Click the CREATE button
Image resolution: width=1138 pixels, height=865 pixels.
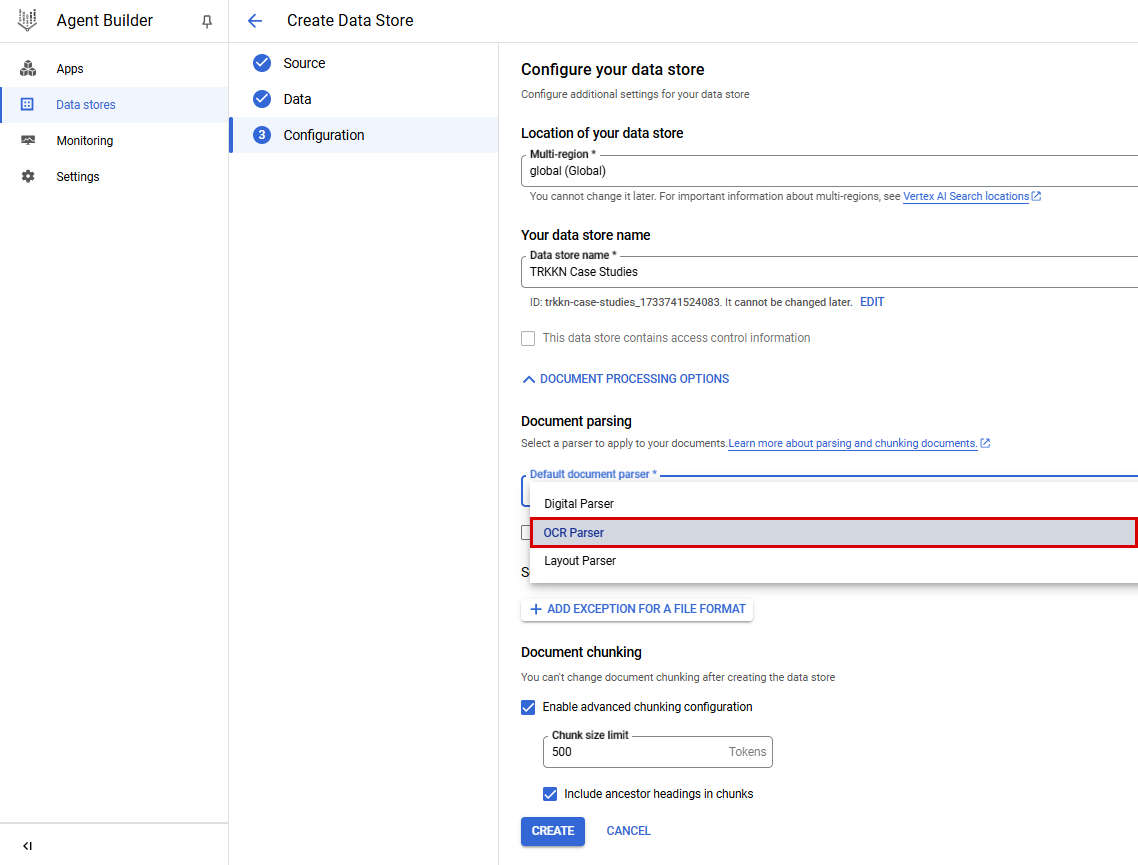552,830
